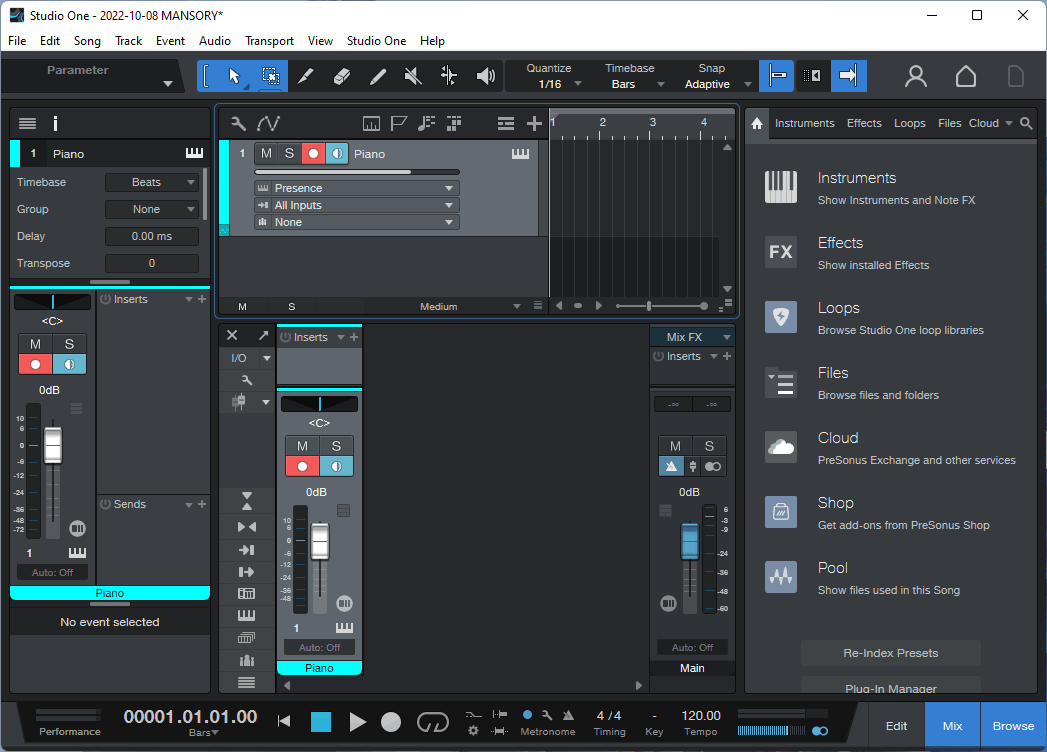Pick the Listen tool from the toolbar
This screenshot has height=752, width=1047.
(485, 75)
